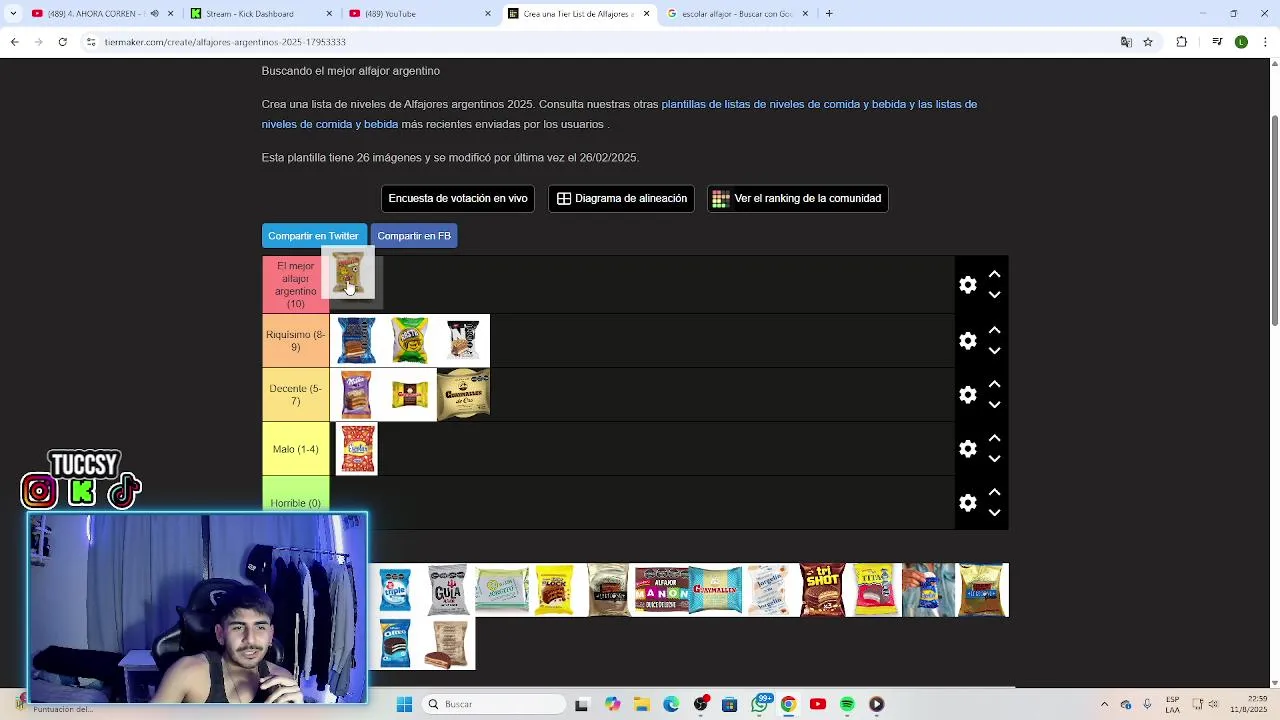The height and width of the screenshot is (720, 1280).
Task: Open browser extensions puzzle icon
Action: pyautogui.click(x=1182, y=42)
